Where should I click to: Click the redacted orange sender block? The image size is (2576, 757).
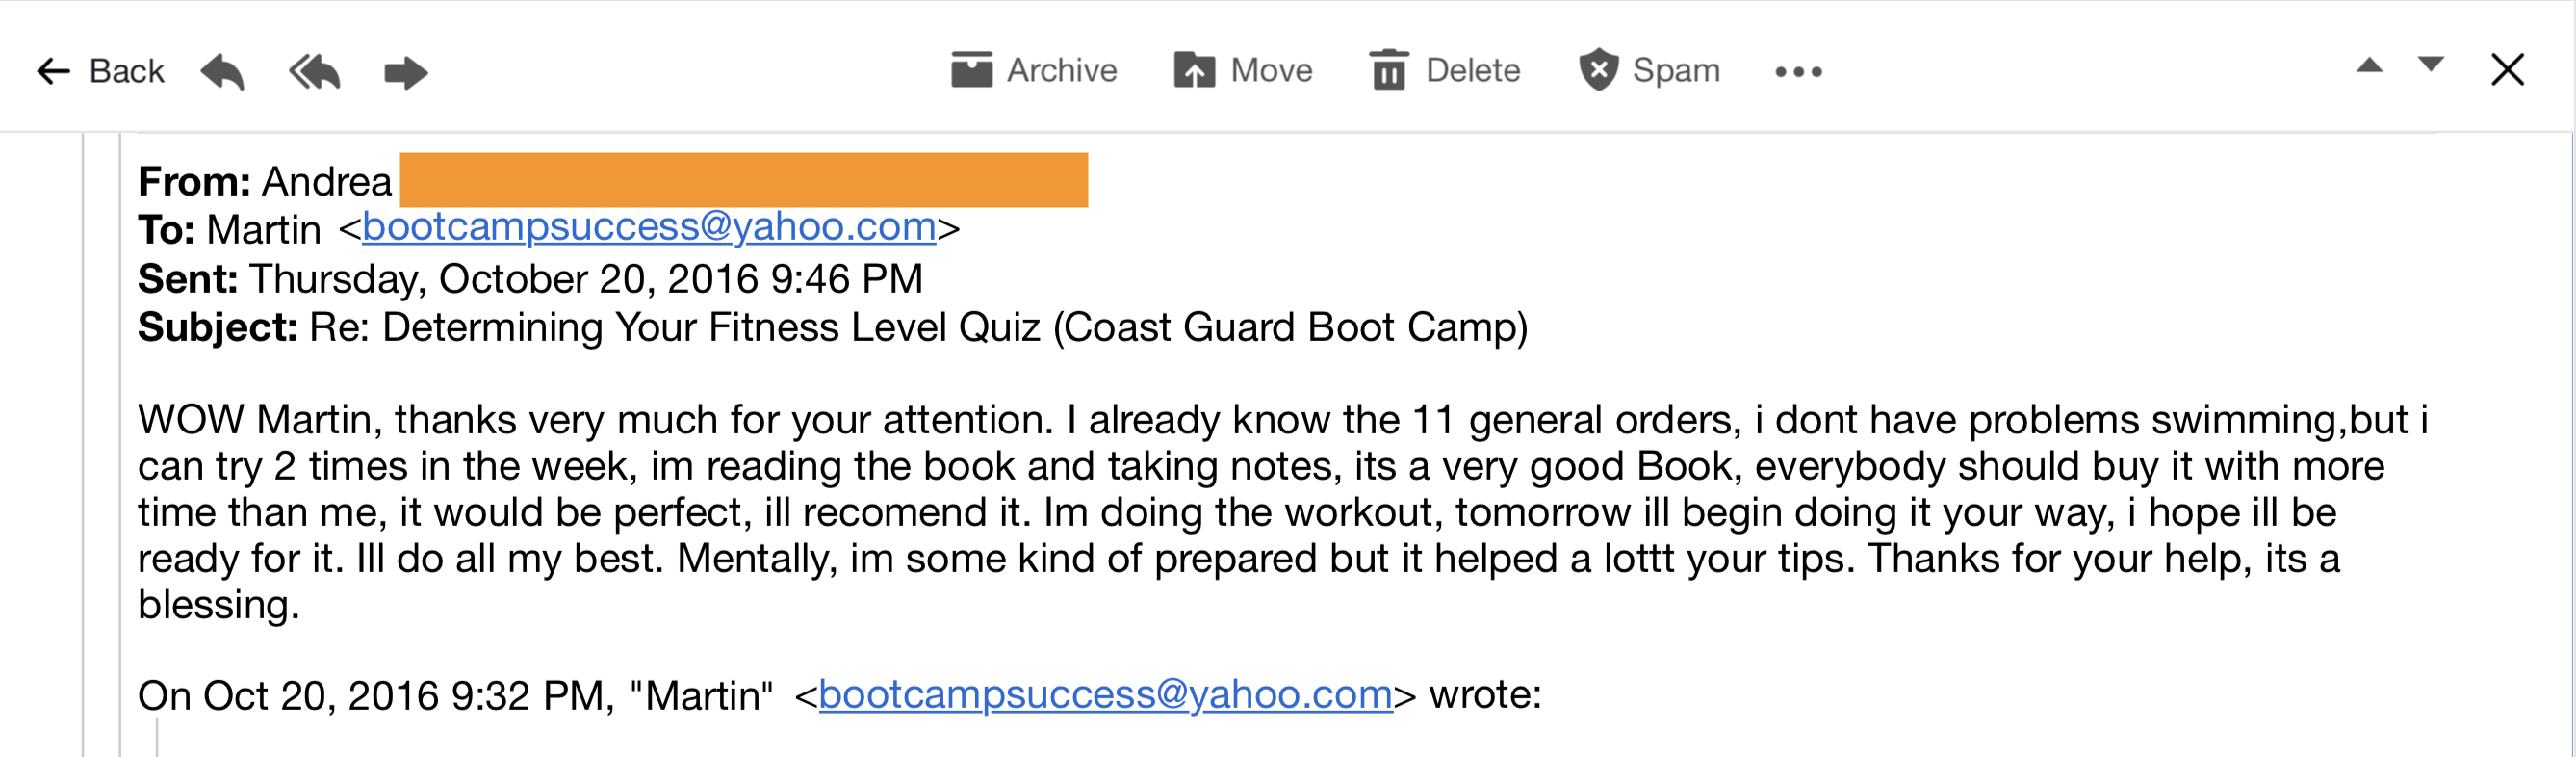tap(745, 181)
